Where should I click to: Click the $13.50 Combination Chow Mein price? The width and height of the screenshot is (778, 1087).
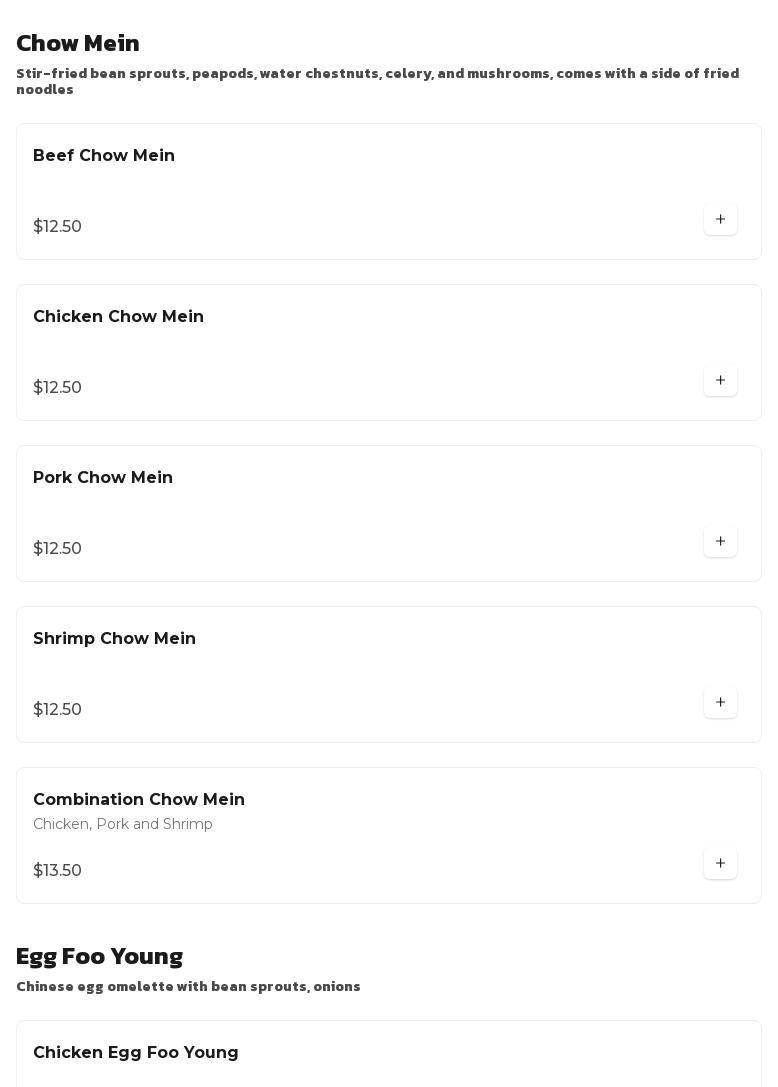[57, 871]
